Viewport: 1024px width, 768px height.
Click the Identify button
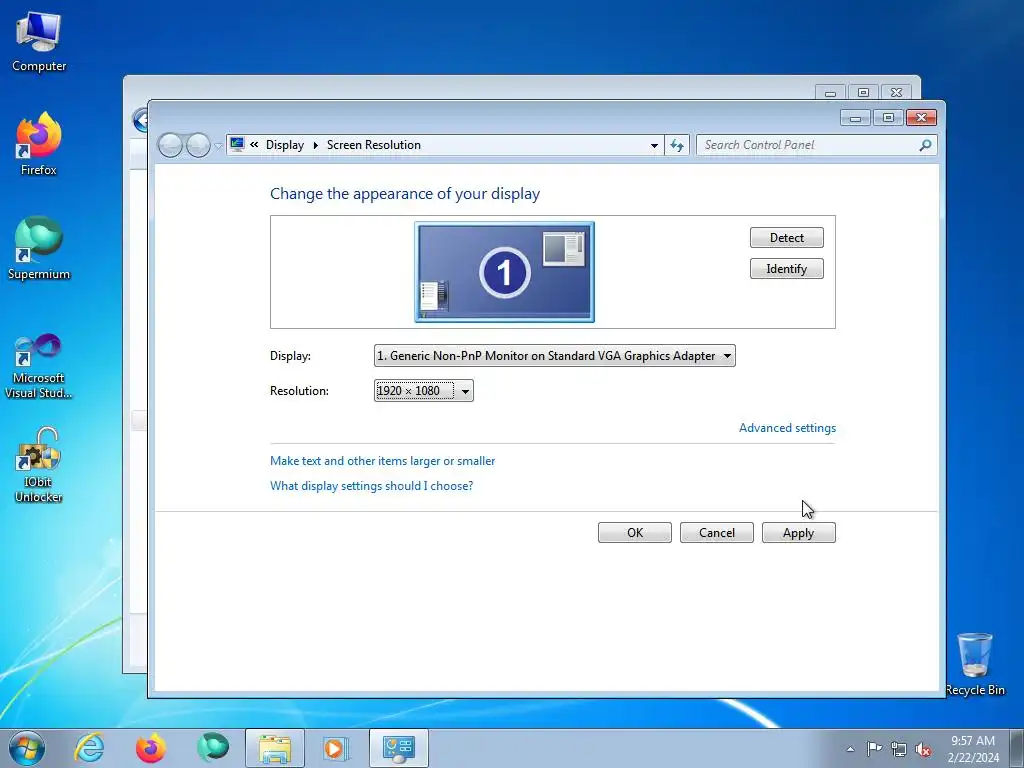coord(786,269)
